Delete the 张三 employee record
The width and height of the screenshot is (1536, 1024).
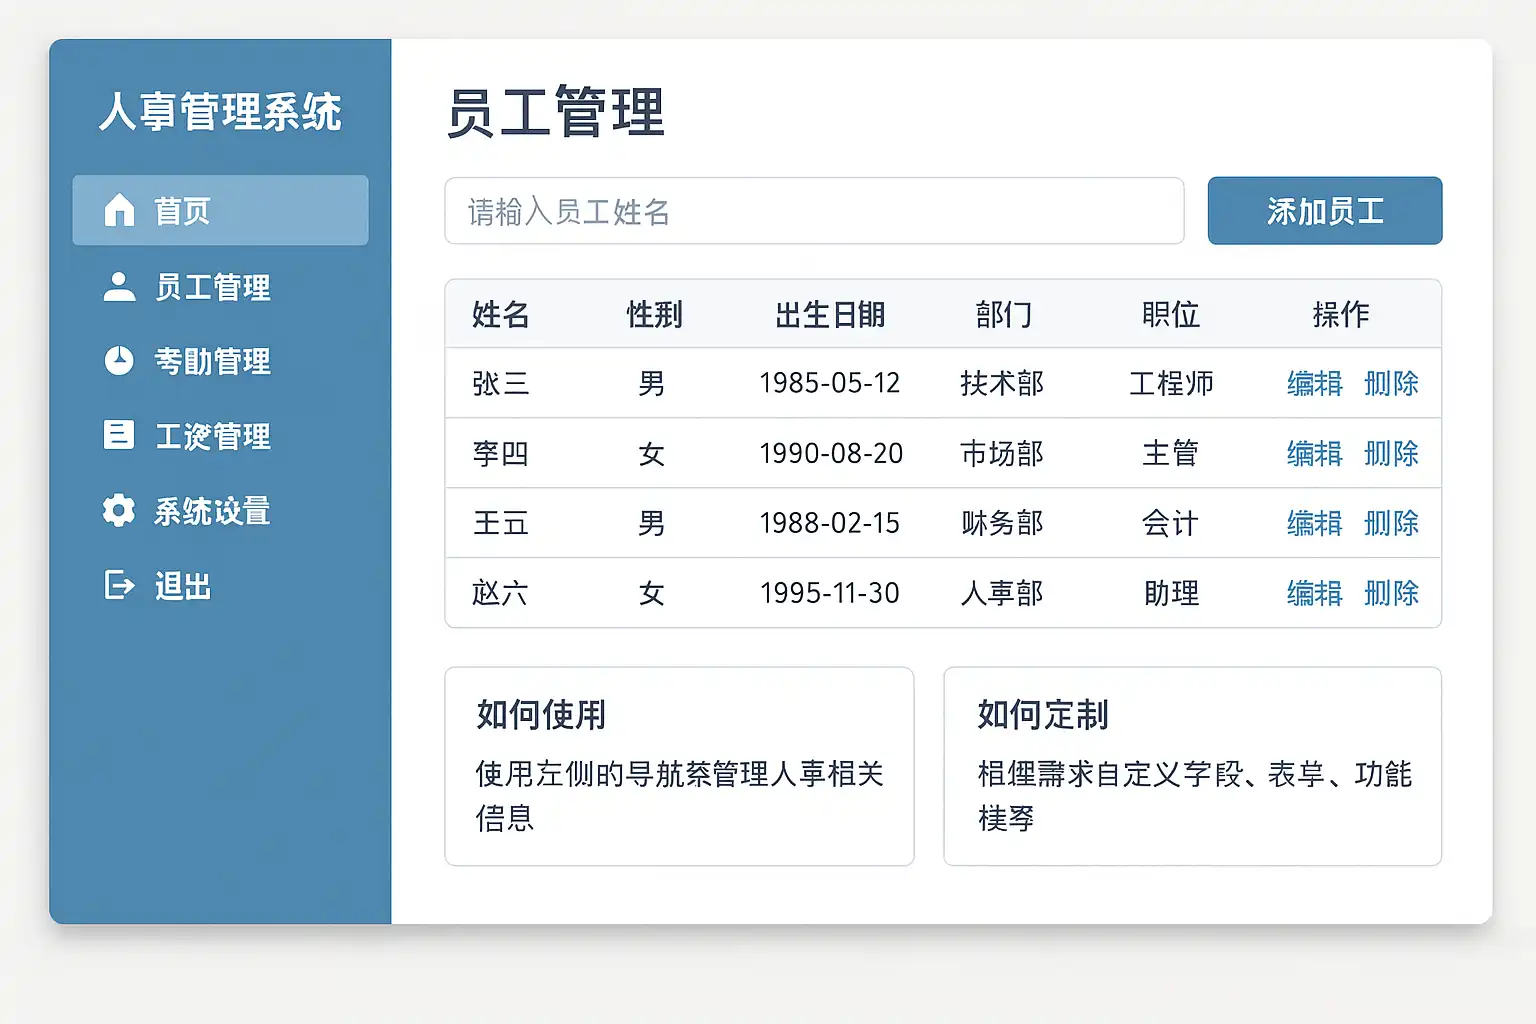[x=1391, y=384]
